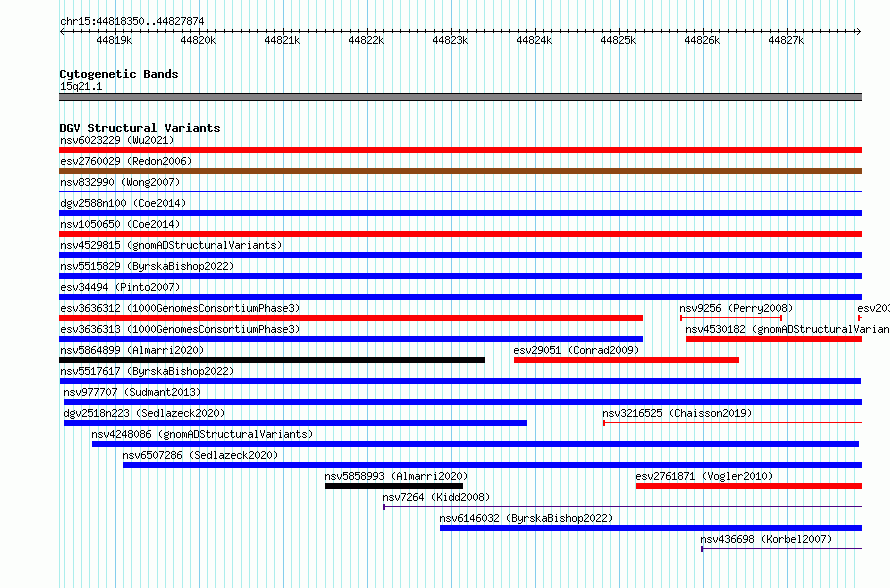Open nsv5517617 (ByrskaBishop2022) variant
The height and width of the screenshot is (588, 890).
coord(147,371)
